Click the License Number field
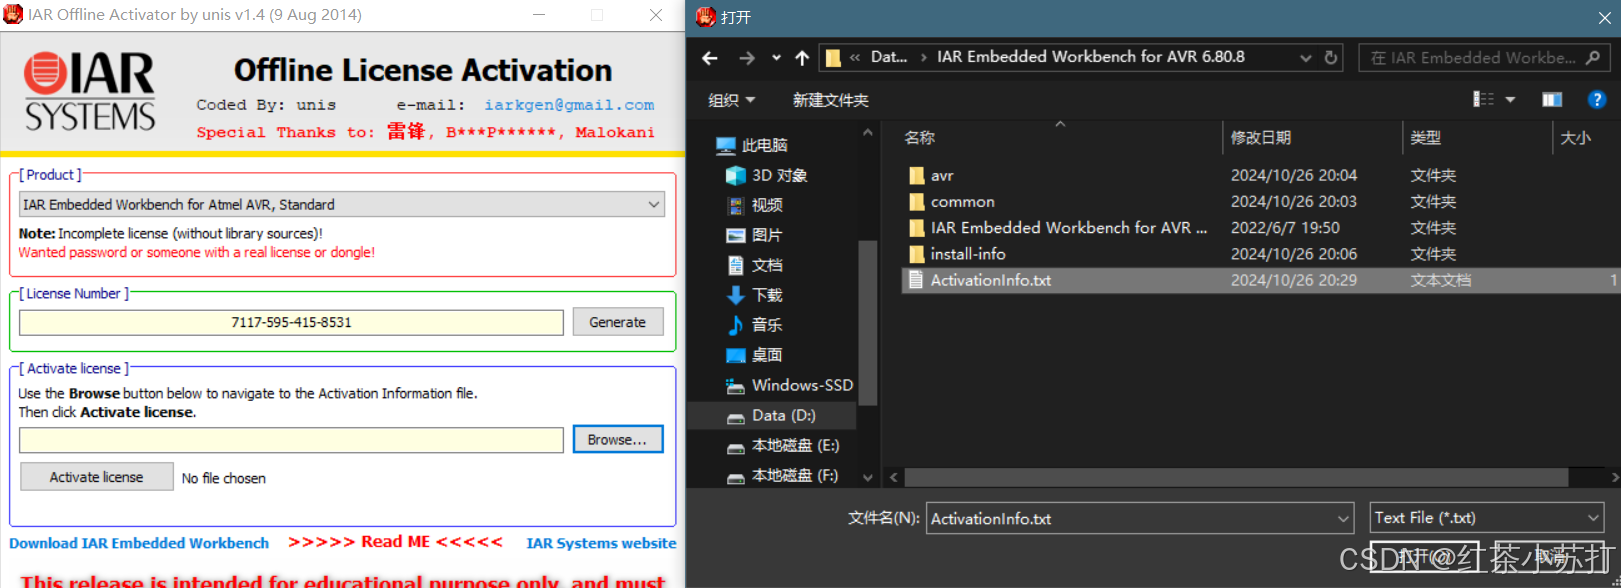 click(x=291, y=322)
